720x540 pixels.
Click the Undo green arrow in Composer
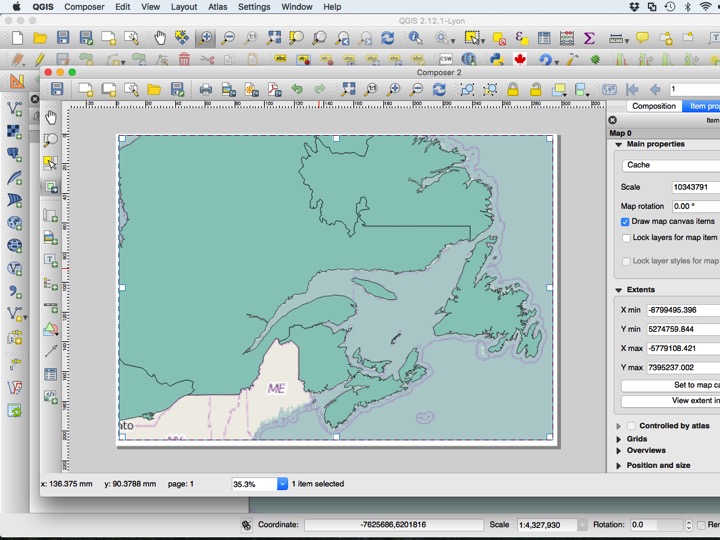297,89
